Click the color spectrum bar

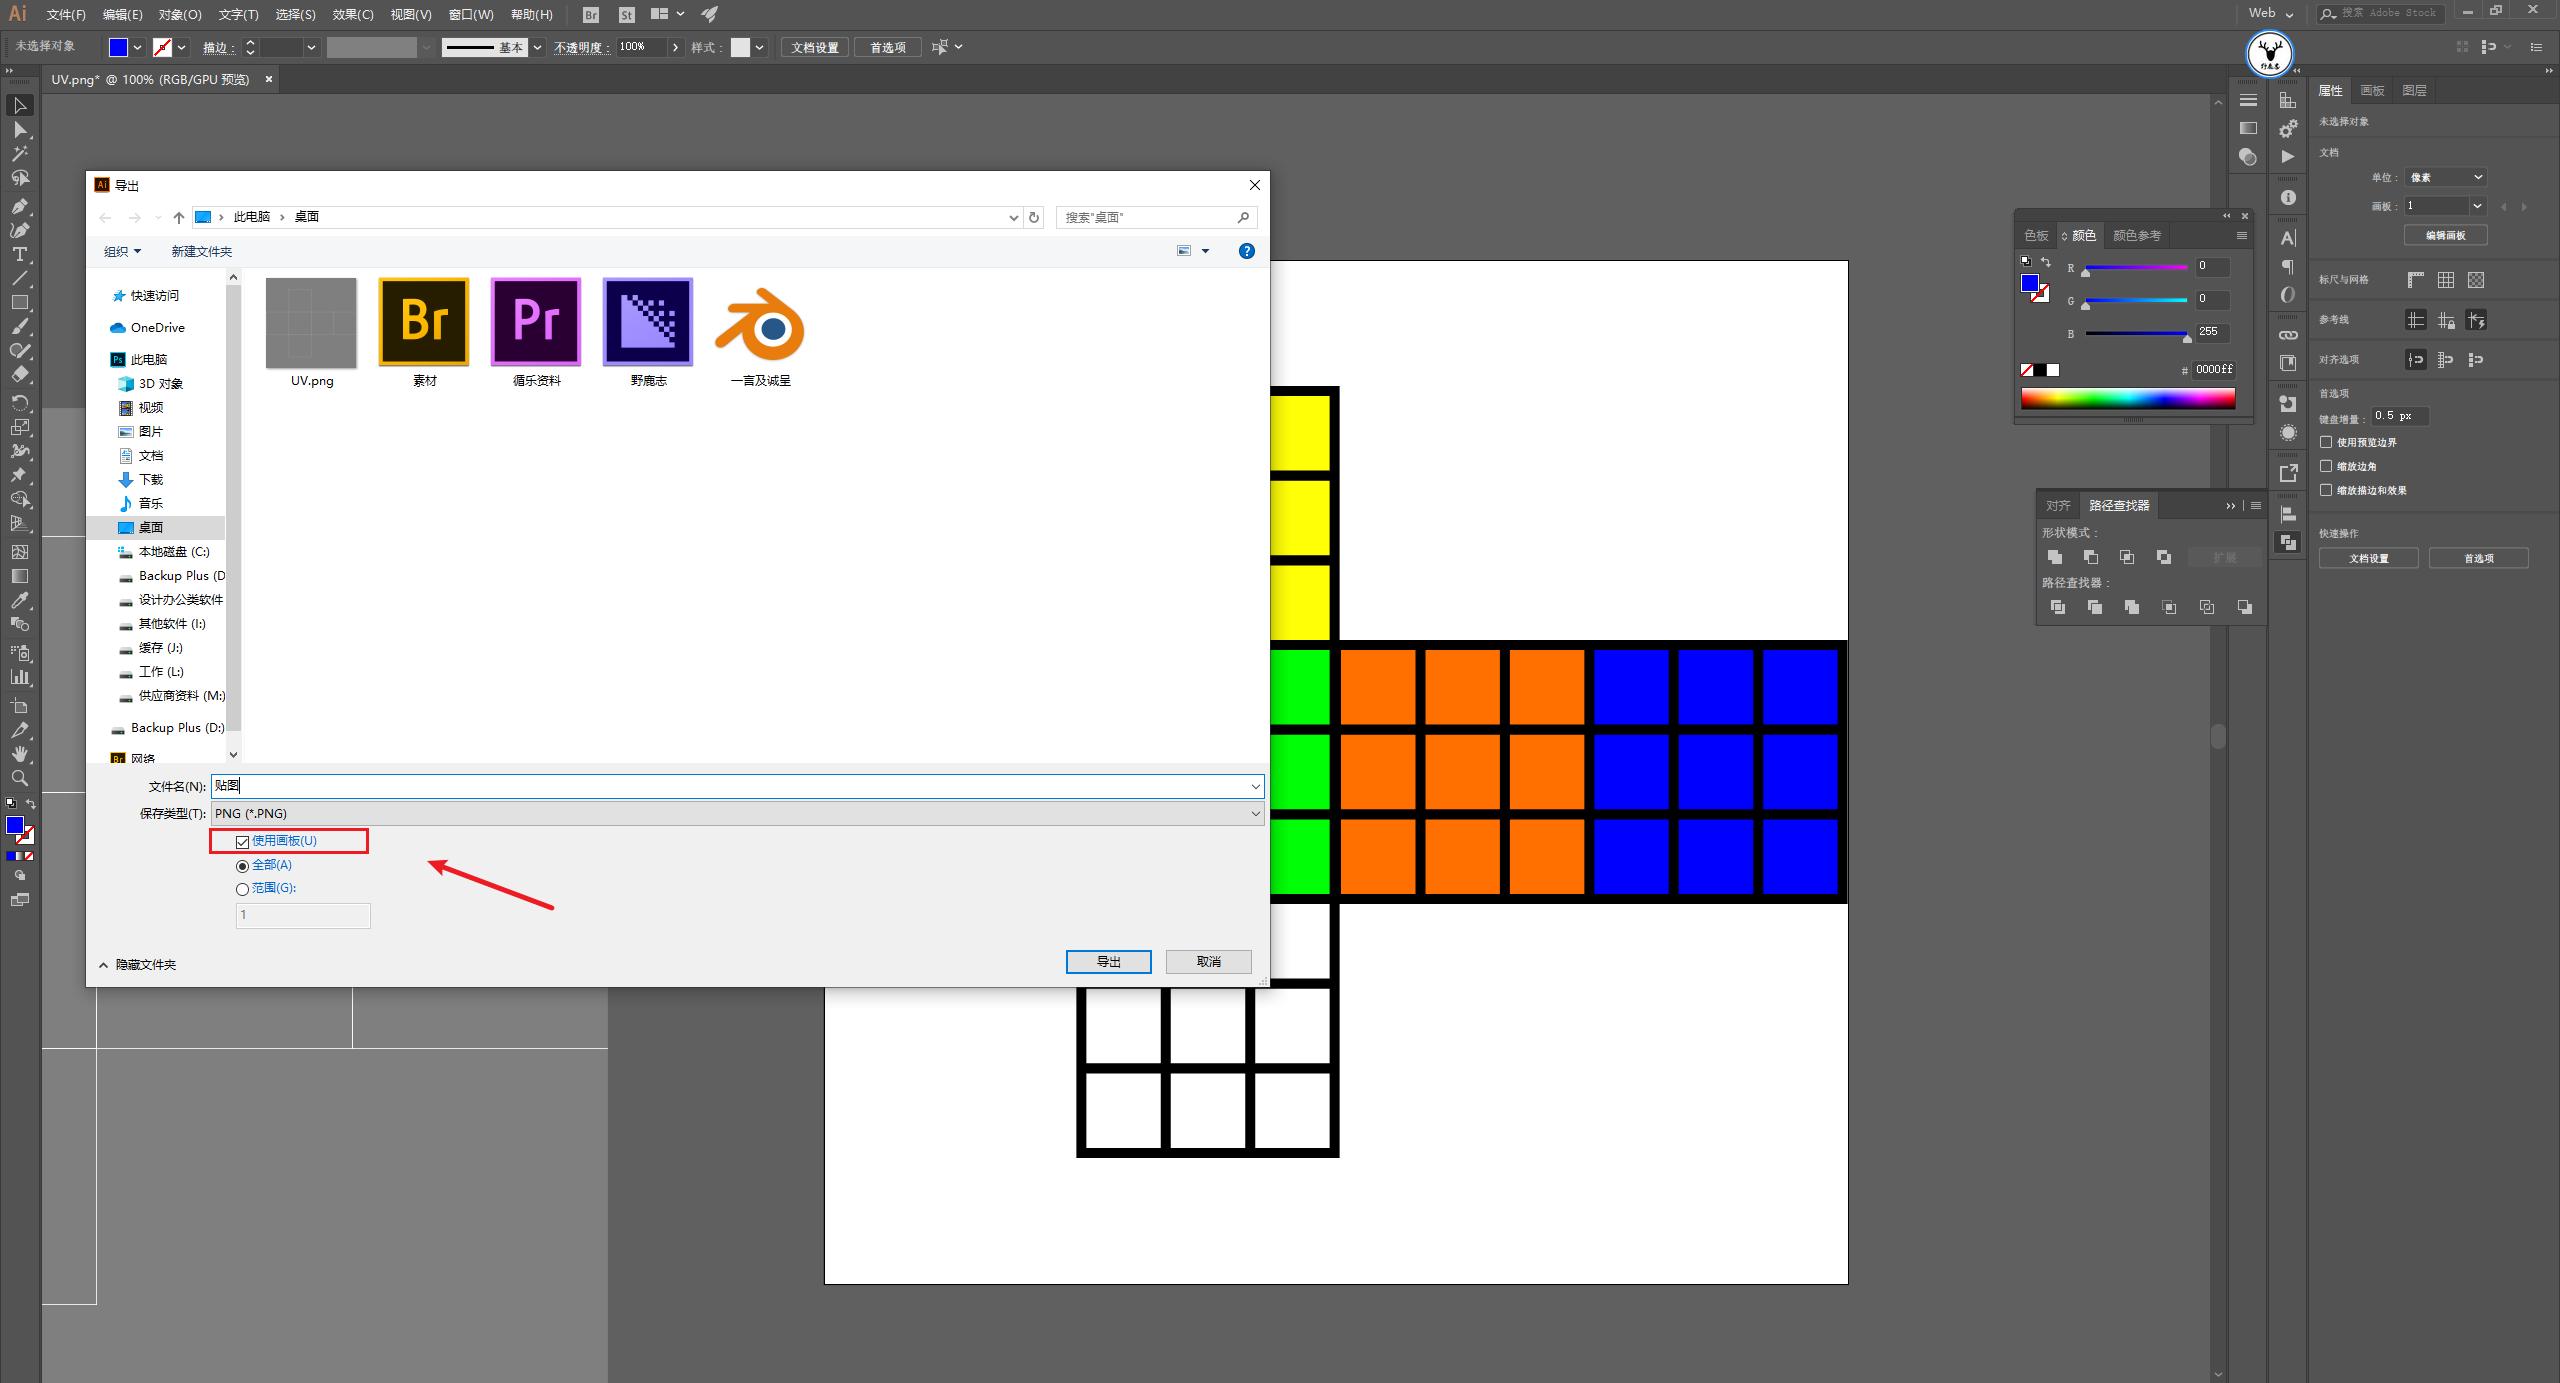coord(2127,399)
